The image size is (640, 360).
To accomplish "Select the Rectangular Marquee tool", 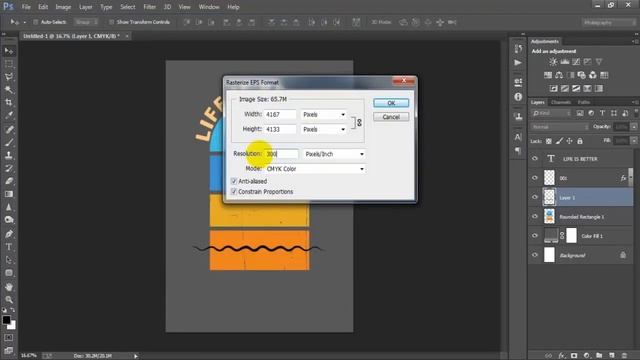I will pyautogui.click(x=9, y=64).
